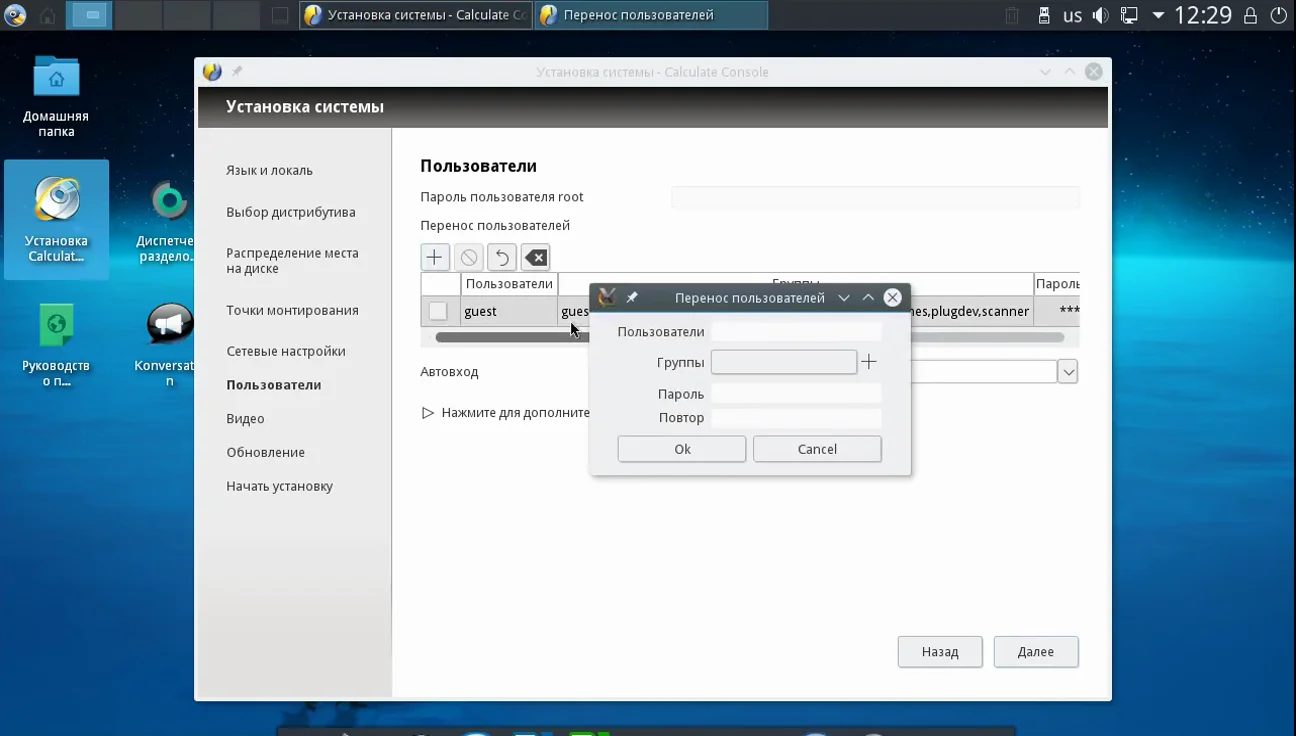Image resolution: width=1296 pixels, height=736 pixels.
Task: Go to the 'Видео' step
Action: (245, 419)
